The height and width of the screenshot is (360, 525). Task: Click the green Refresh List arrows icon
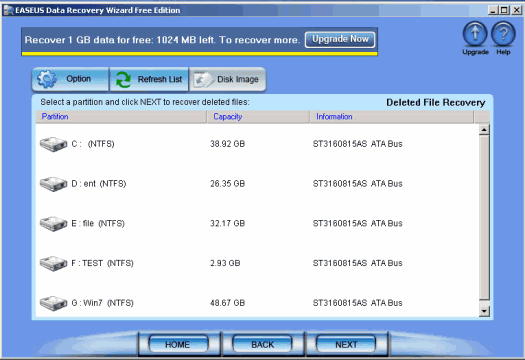(123, 80)
